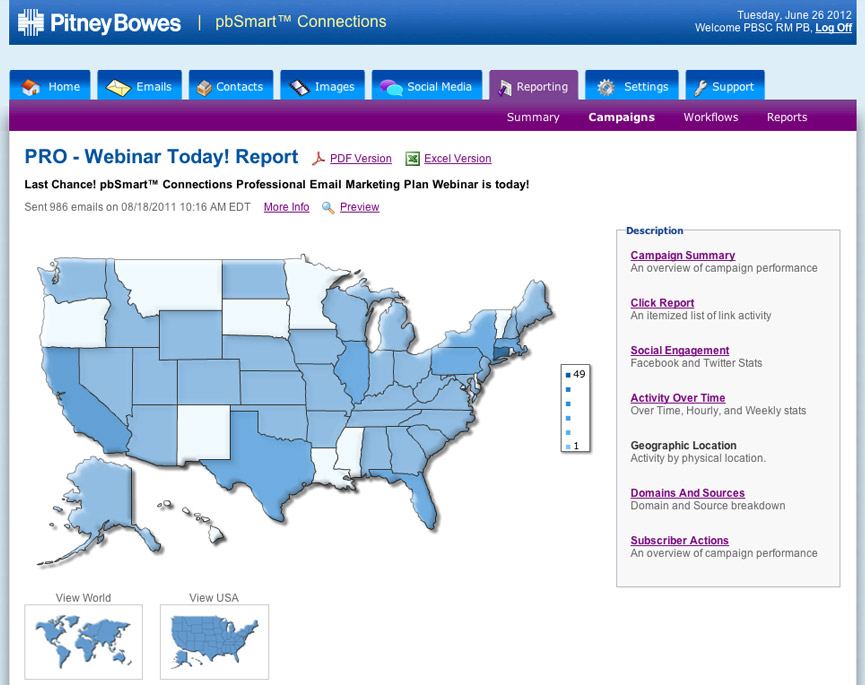Click the Home tab house icon
The image size is (865, 685).
pos(31,87)
